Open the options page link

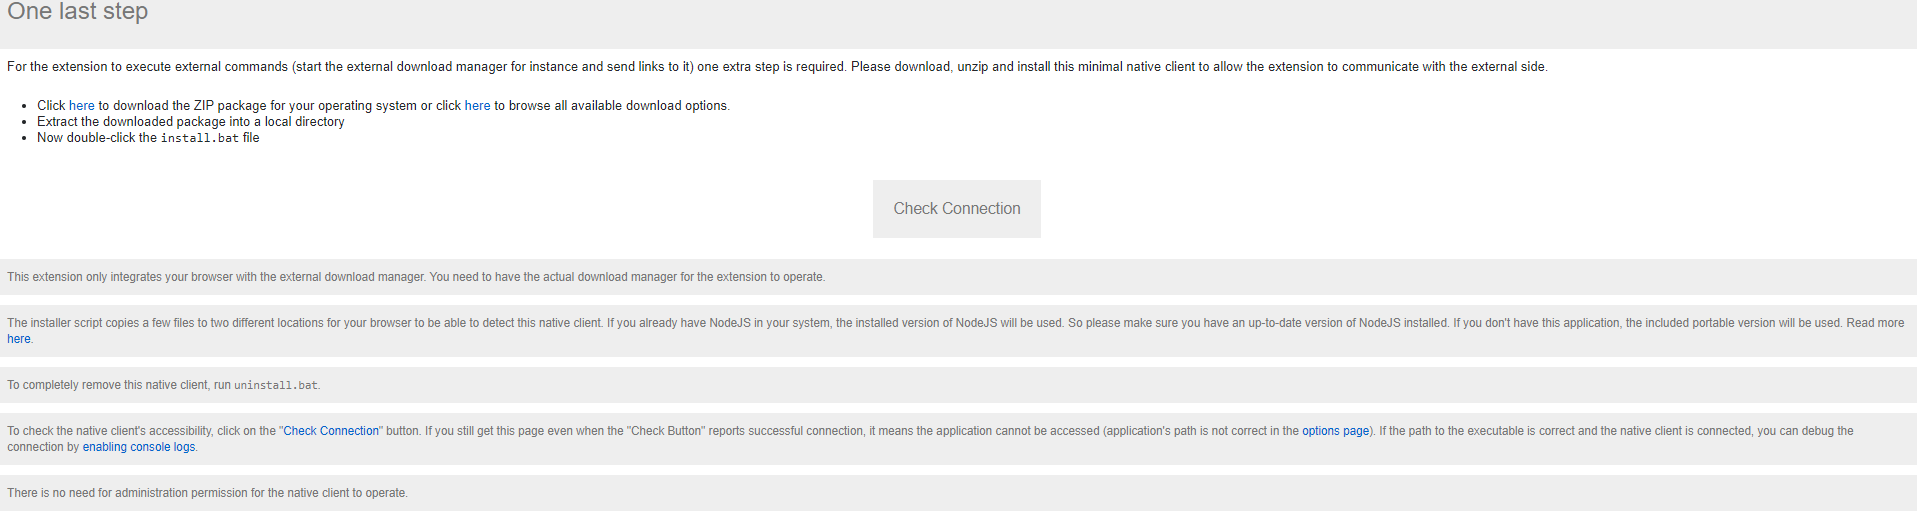tap(1335, 431)
